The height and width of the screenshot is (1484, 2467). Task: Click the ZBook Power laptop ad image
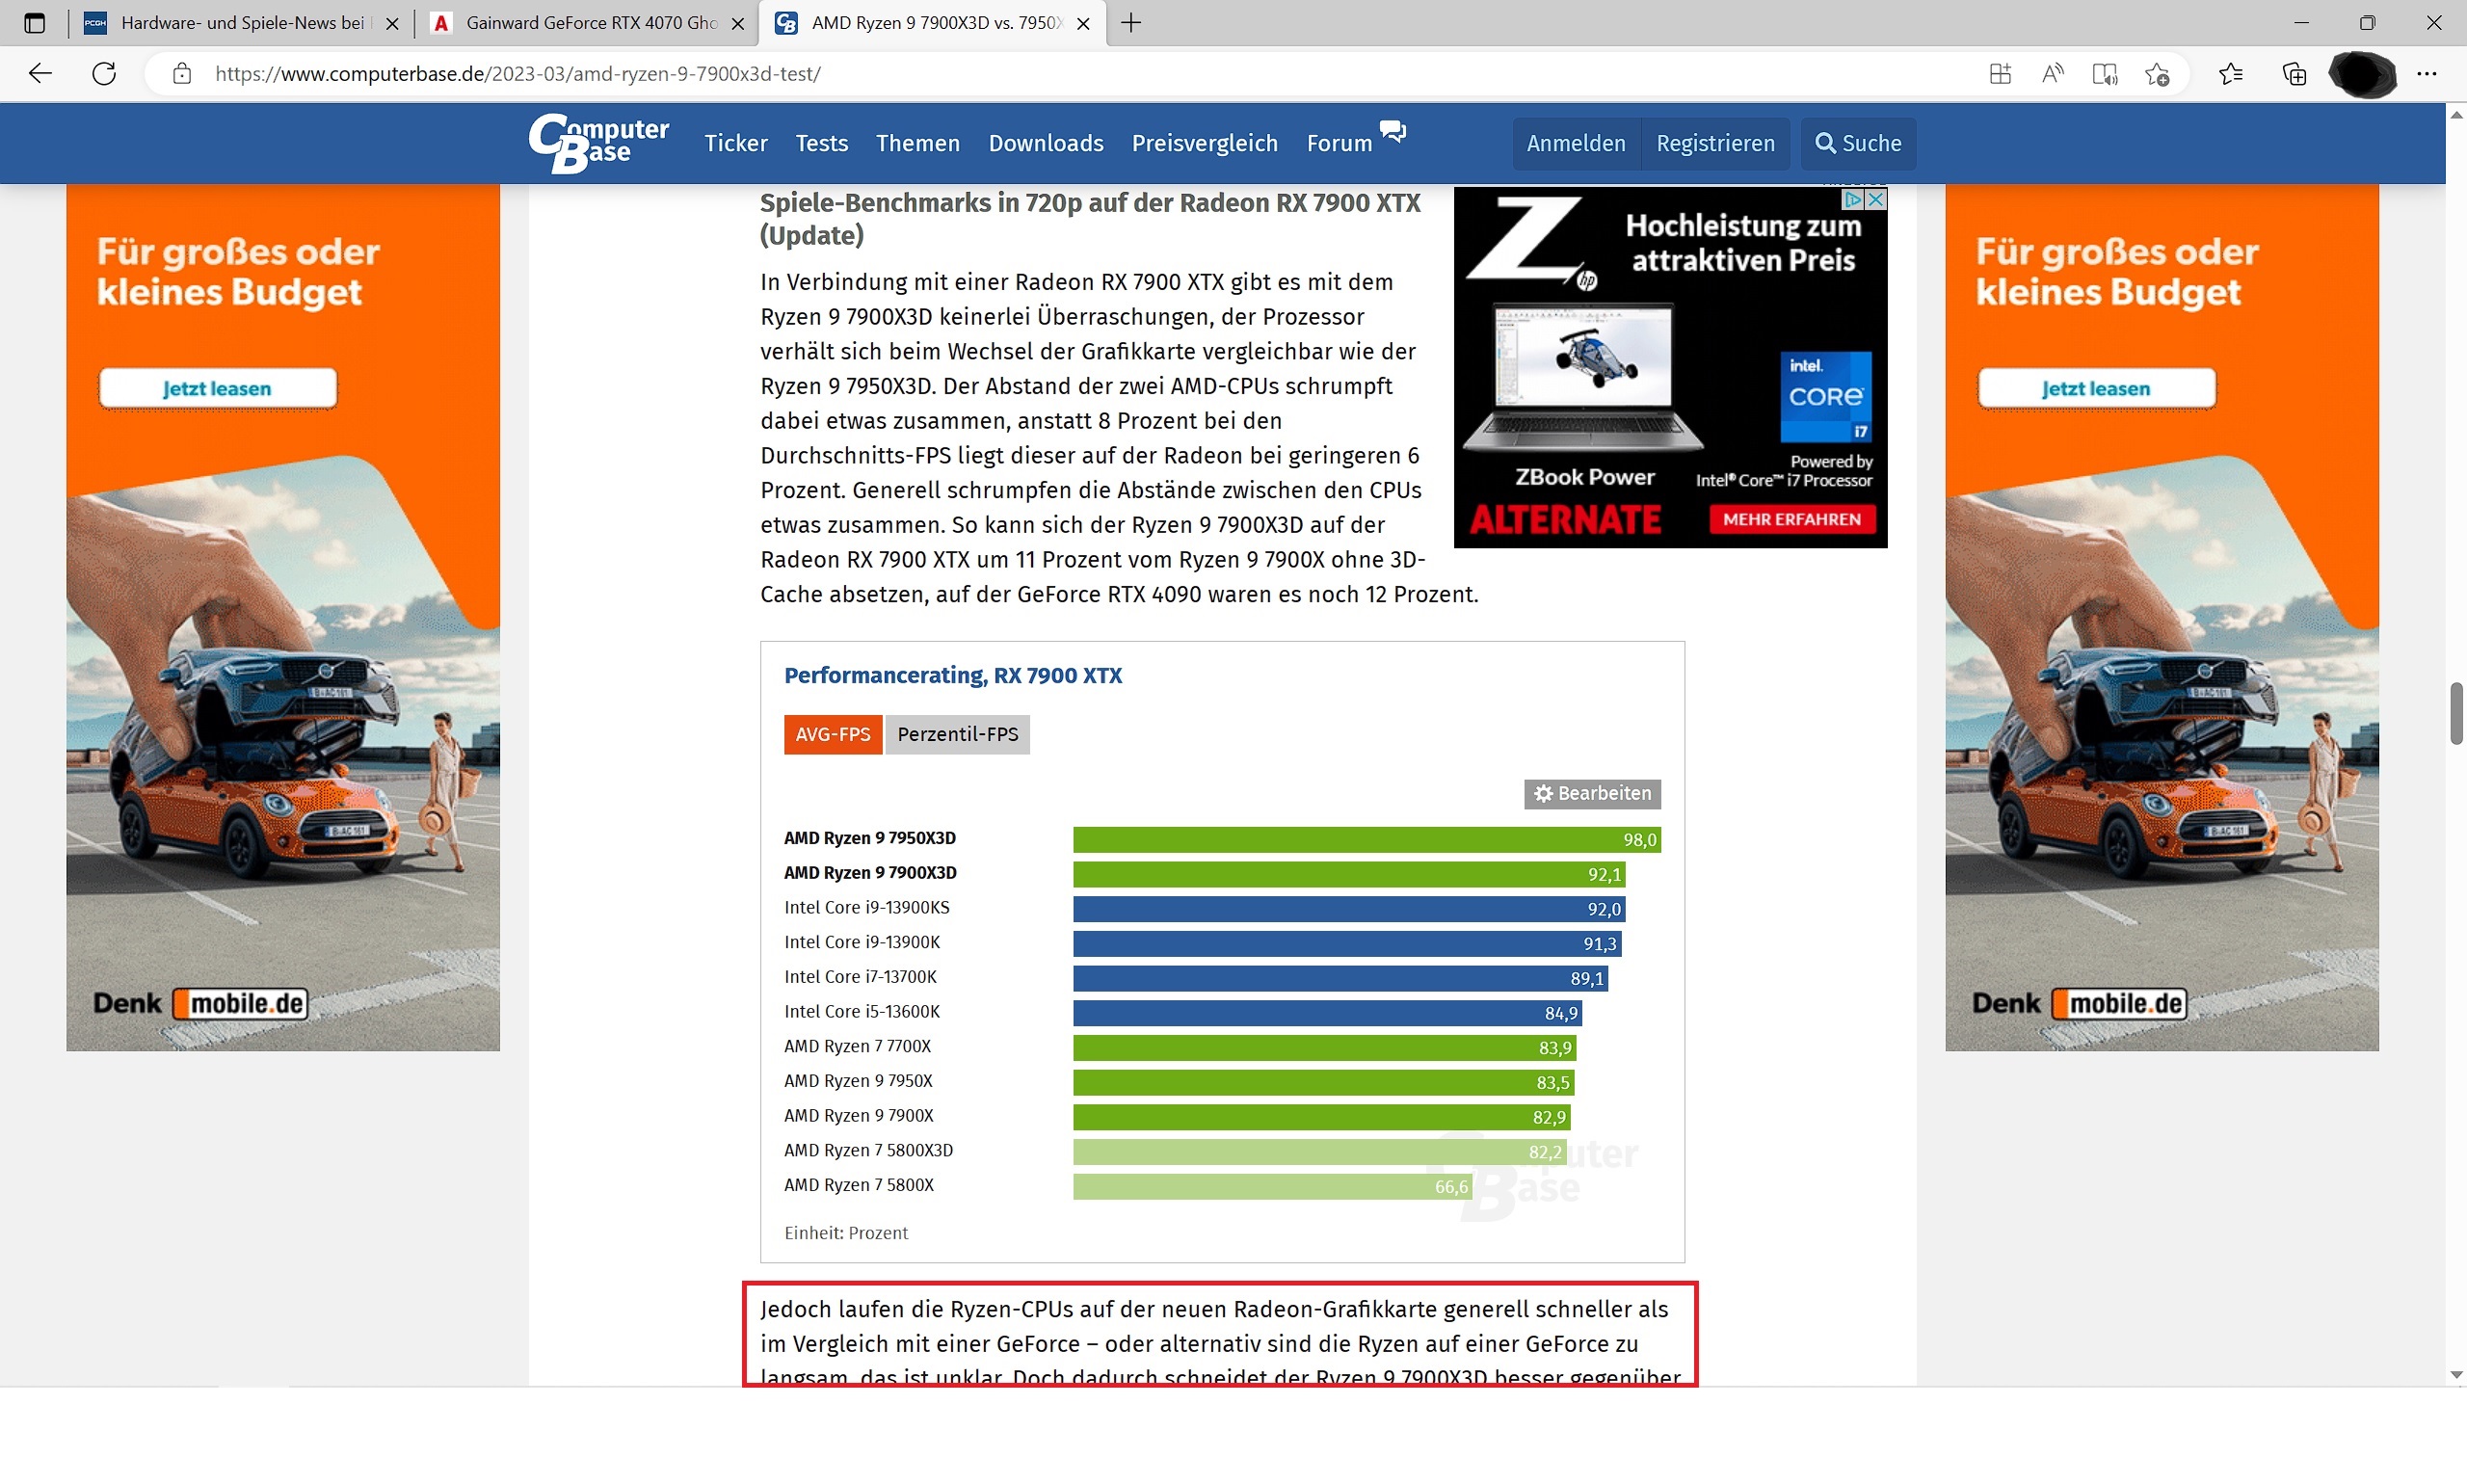1583,378
